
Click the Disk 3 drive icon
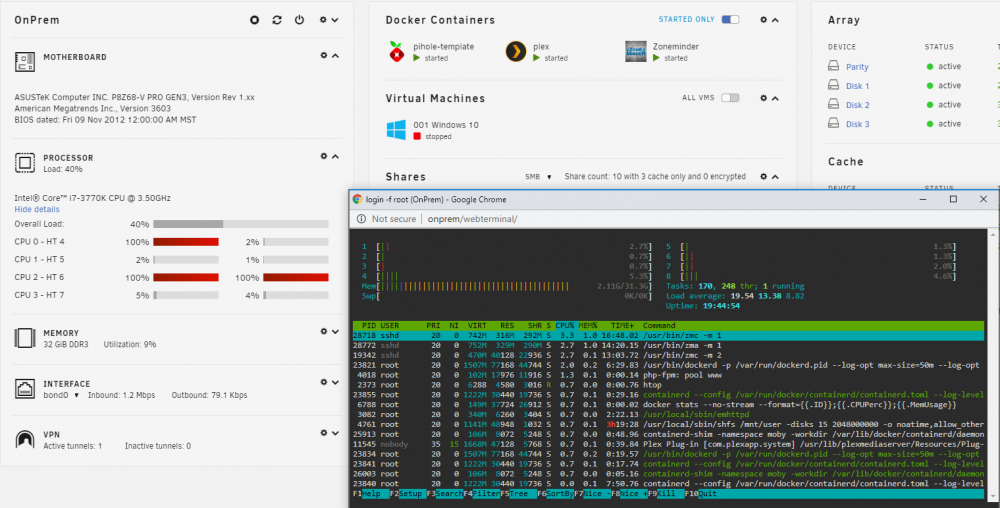pos(834,123)
